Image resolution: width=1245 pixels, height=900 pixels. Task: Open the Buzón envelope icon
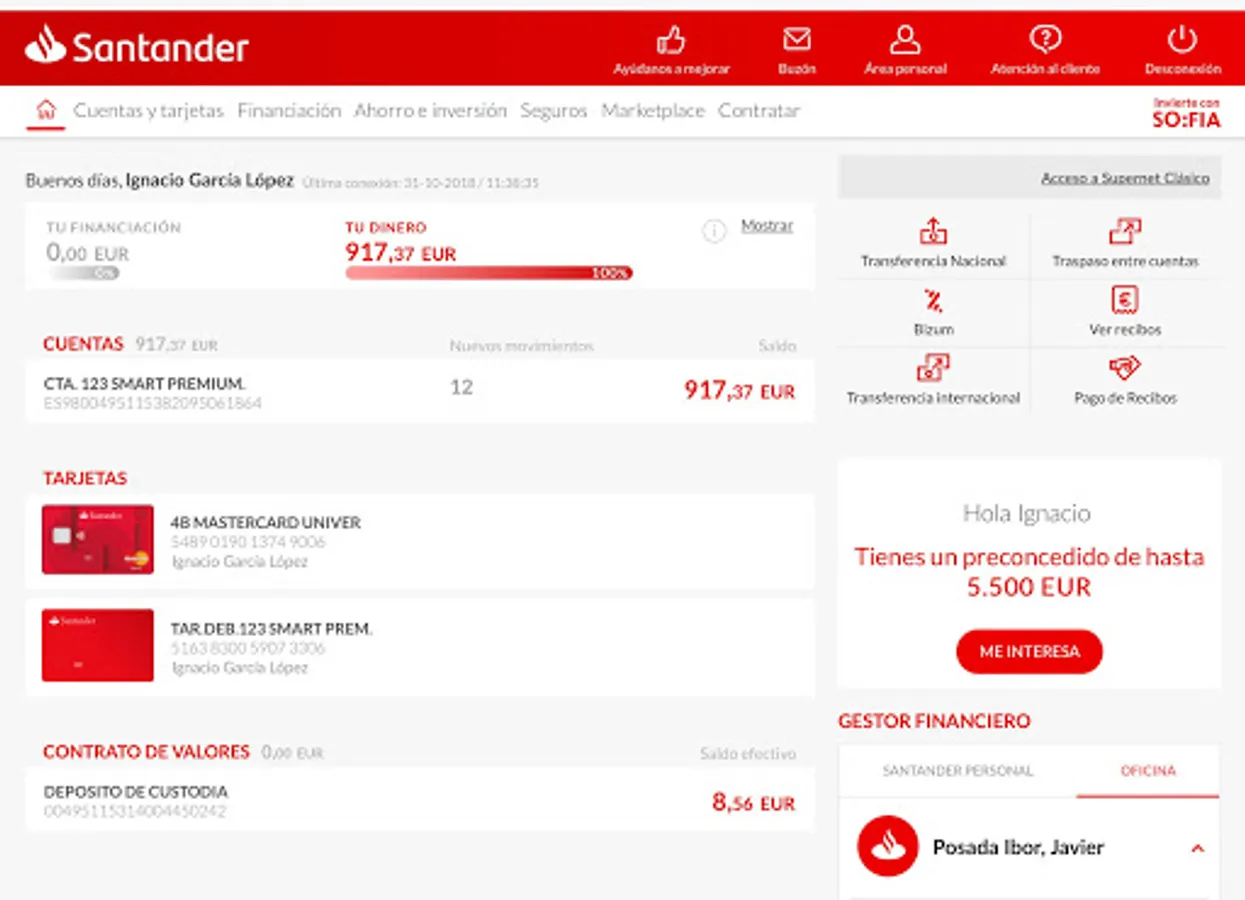[x=797, y=39]
